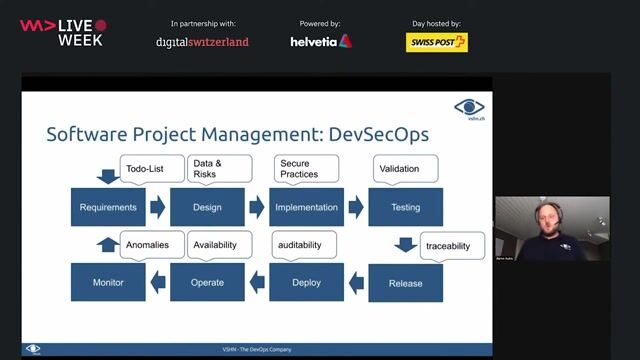640x360 pixels.
Task: Click the small eye logo in slide footer
Action: 33,349
